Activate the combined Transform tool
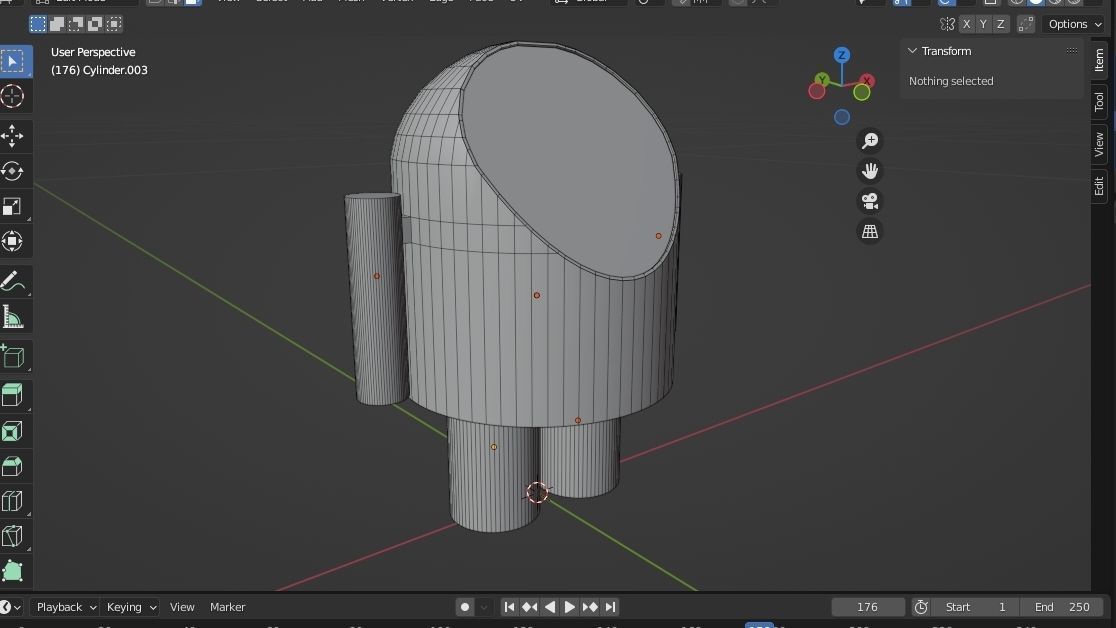This screenshot has width=1116, height=628. click(12, 241)
